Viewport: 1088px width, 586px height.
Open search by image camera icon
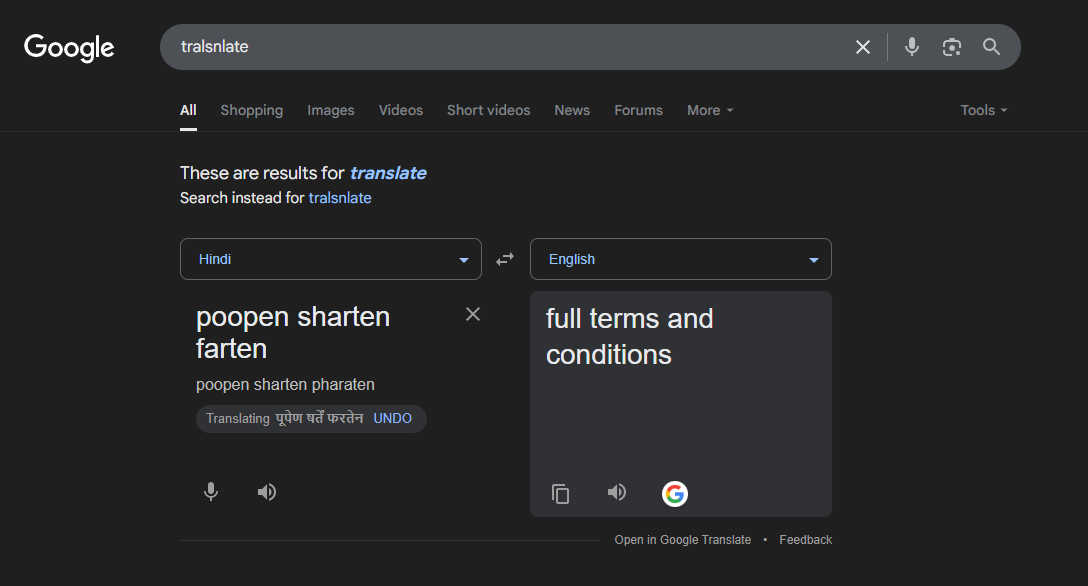pyautogui.click(x=951, y=47)
